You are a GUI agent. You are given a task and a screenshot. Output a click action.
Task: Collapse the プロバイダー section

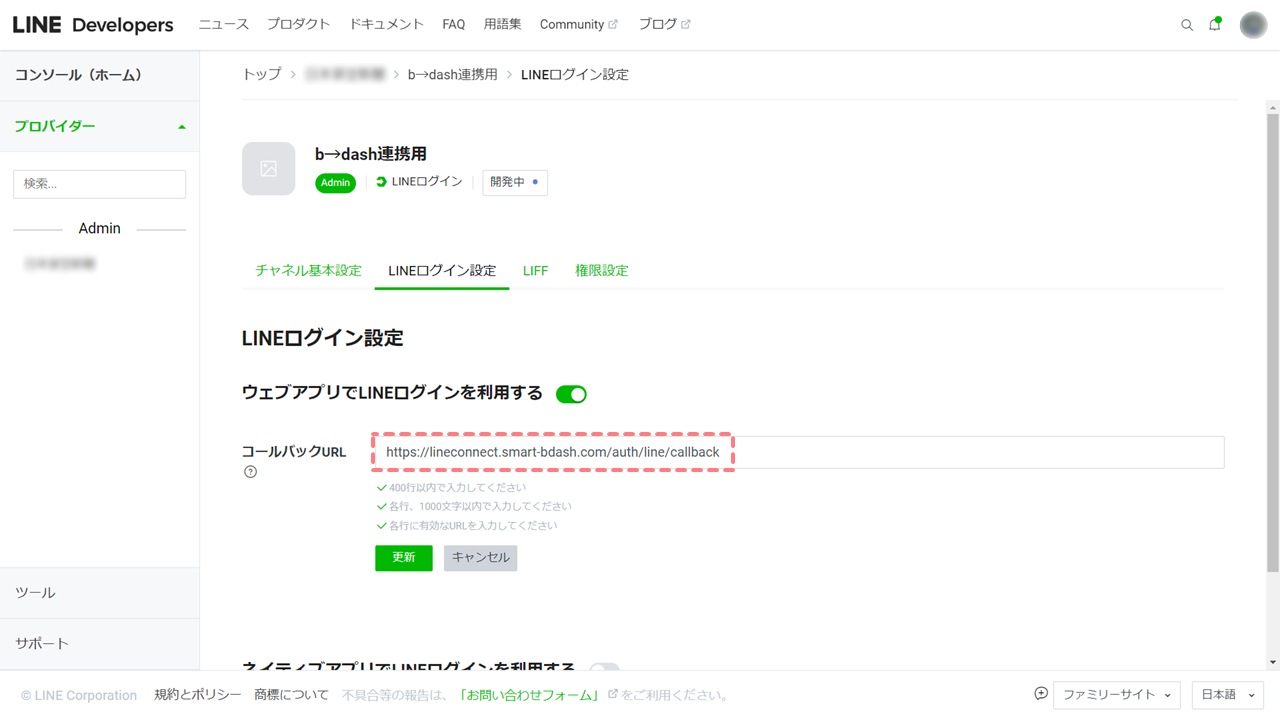(99, 127)
